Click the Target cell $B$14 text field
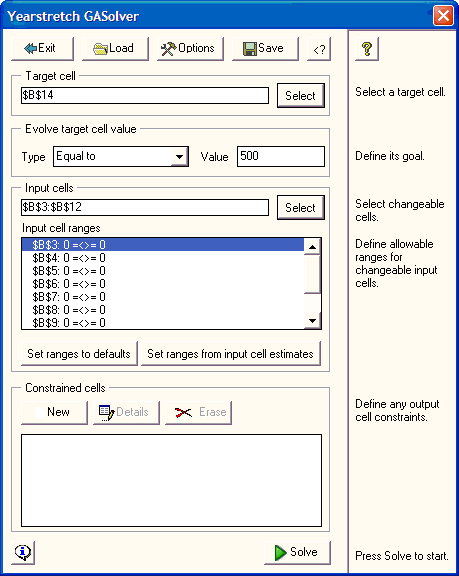459x576 pixels. pos(145,96)
